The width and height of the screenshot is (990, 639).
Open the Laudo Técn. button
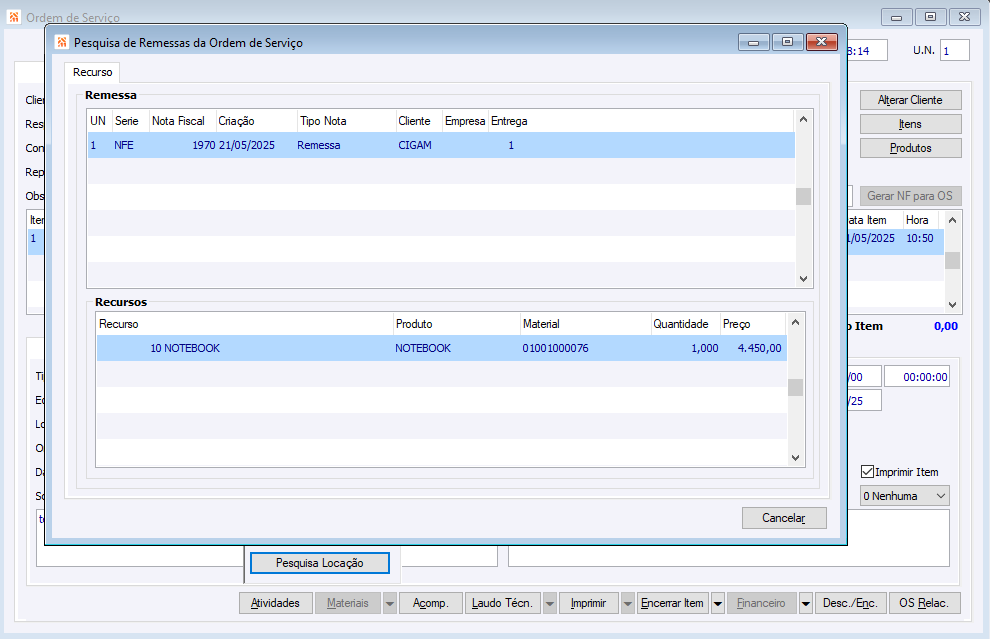coord(503,603)
